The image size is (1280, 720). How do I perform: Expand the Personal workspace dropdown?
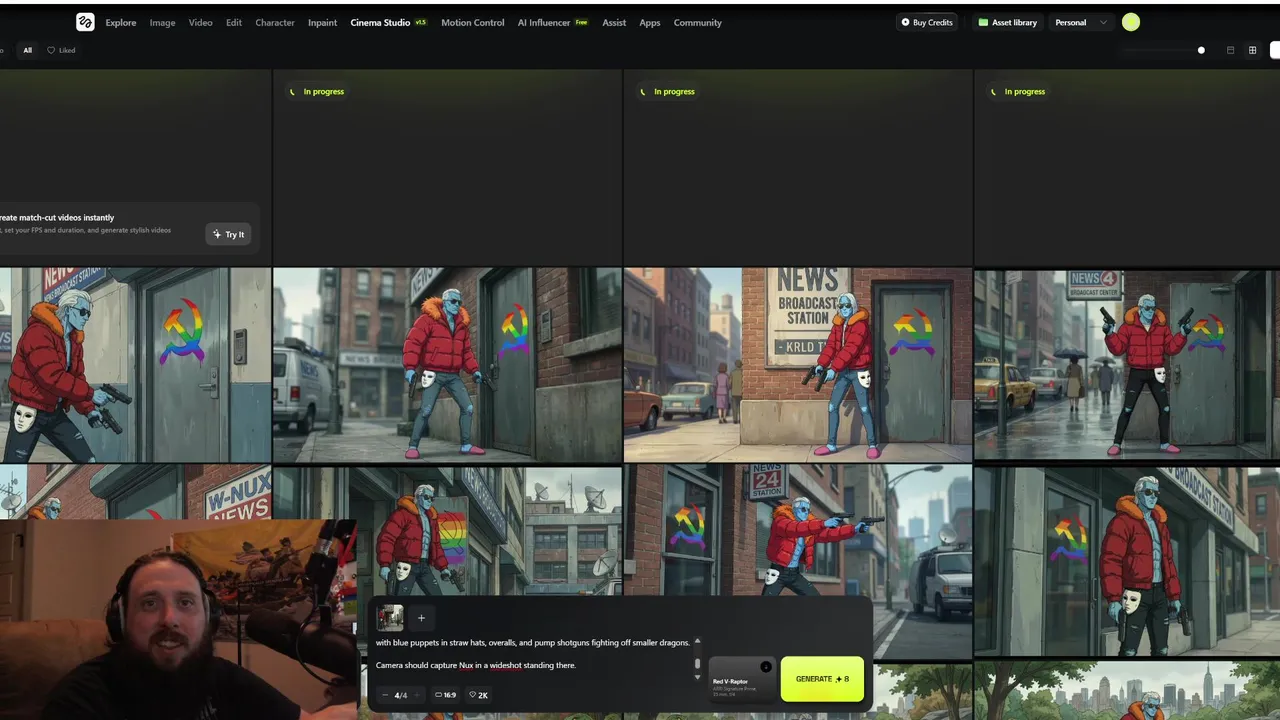click(x=1081, y=22)
